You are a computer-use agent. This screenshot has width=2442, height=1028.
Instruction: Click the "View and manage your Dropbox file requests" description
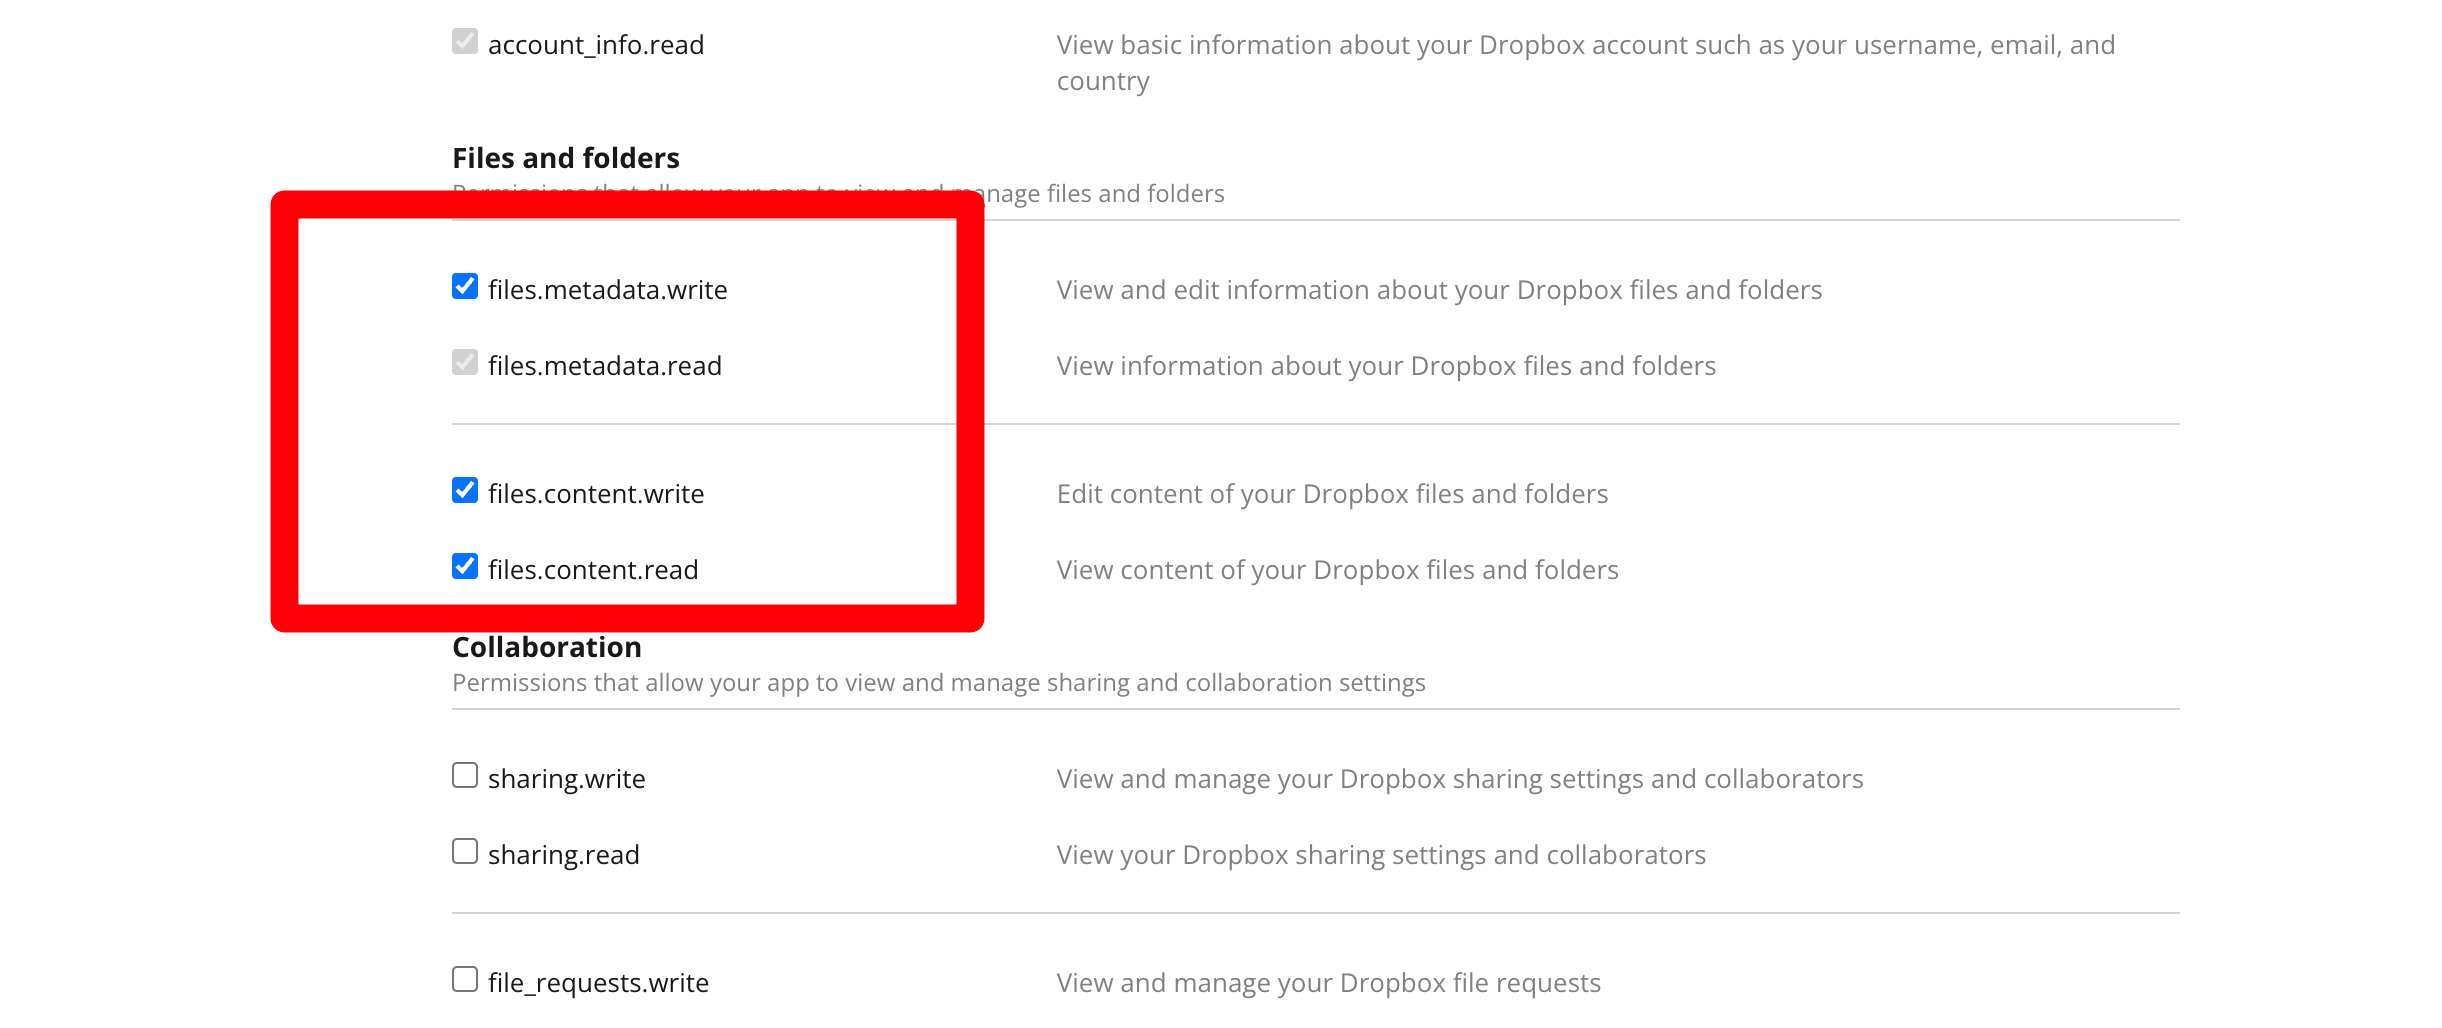(1328, 983)
